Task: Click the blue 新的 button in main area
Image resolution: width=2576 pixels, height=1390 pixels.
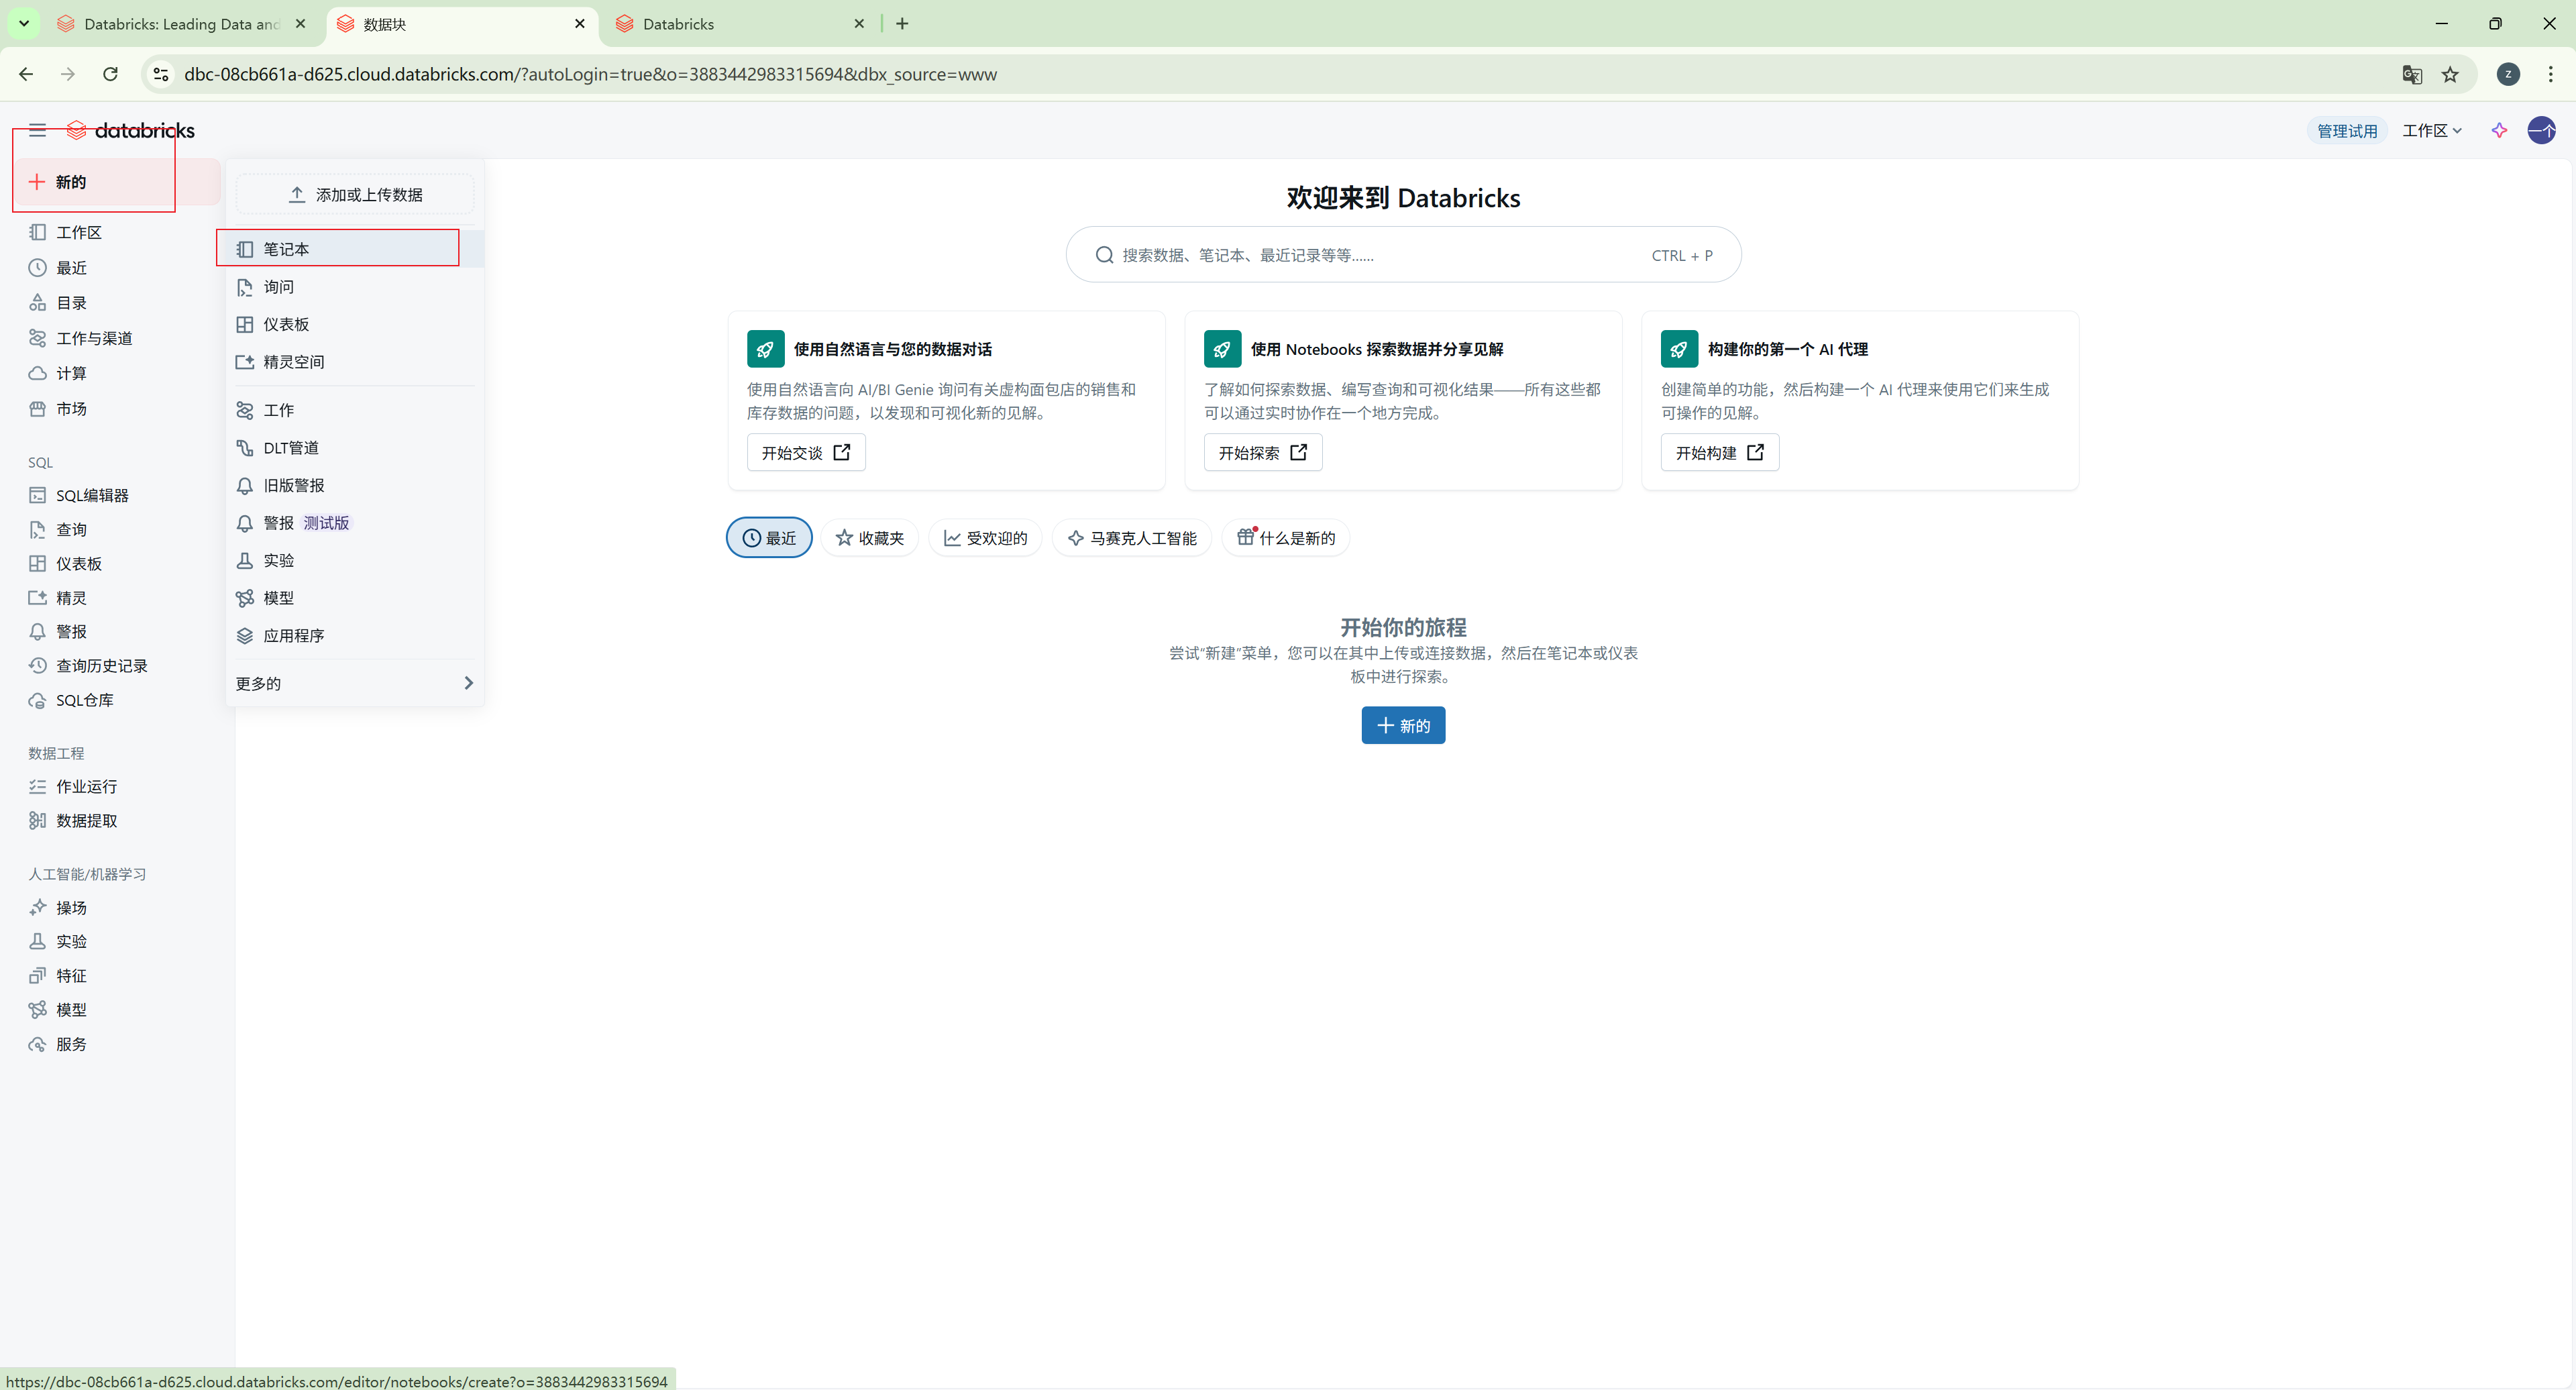Action: click(x=1403, y=725)
